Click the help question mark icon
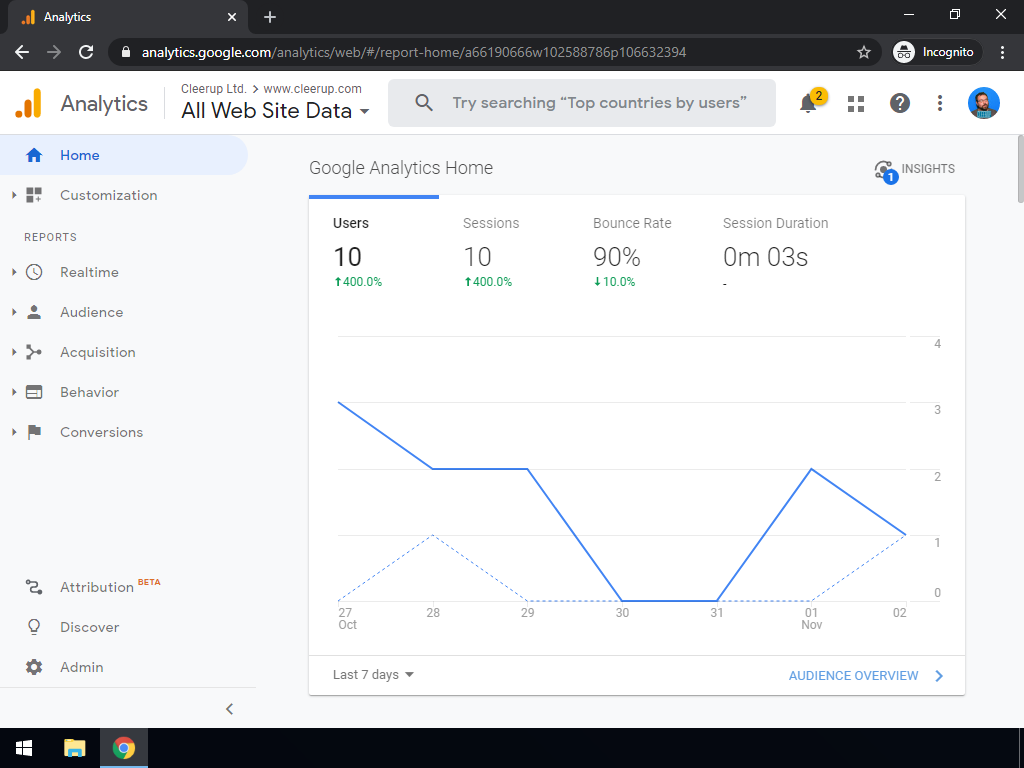 pos(900,103)
